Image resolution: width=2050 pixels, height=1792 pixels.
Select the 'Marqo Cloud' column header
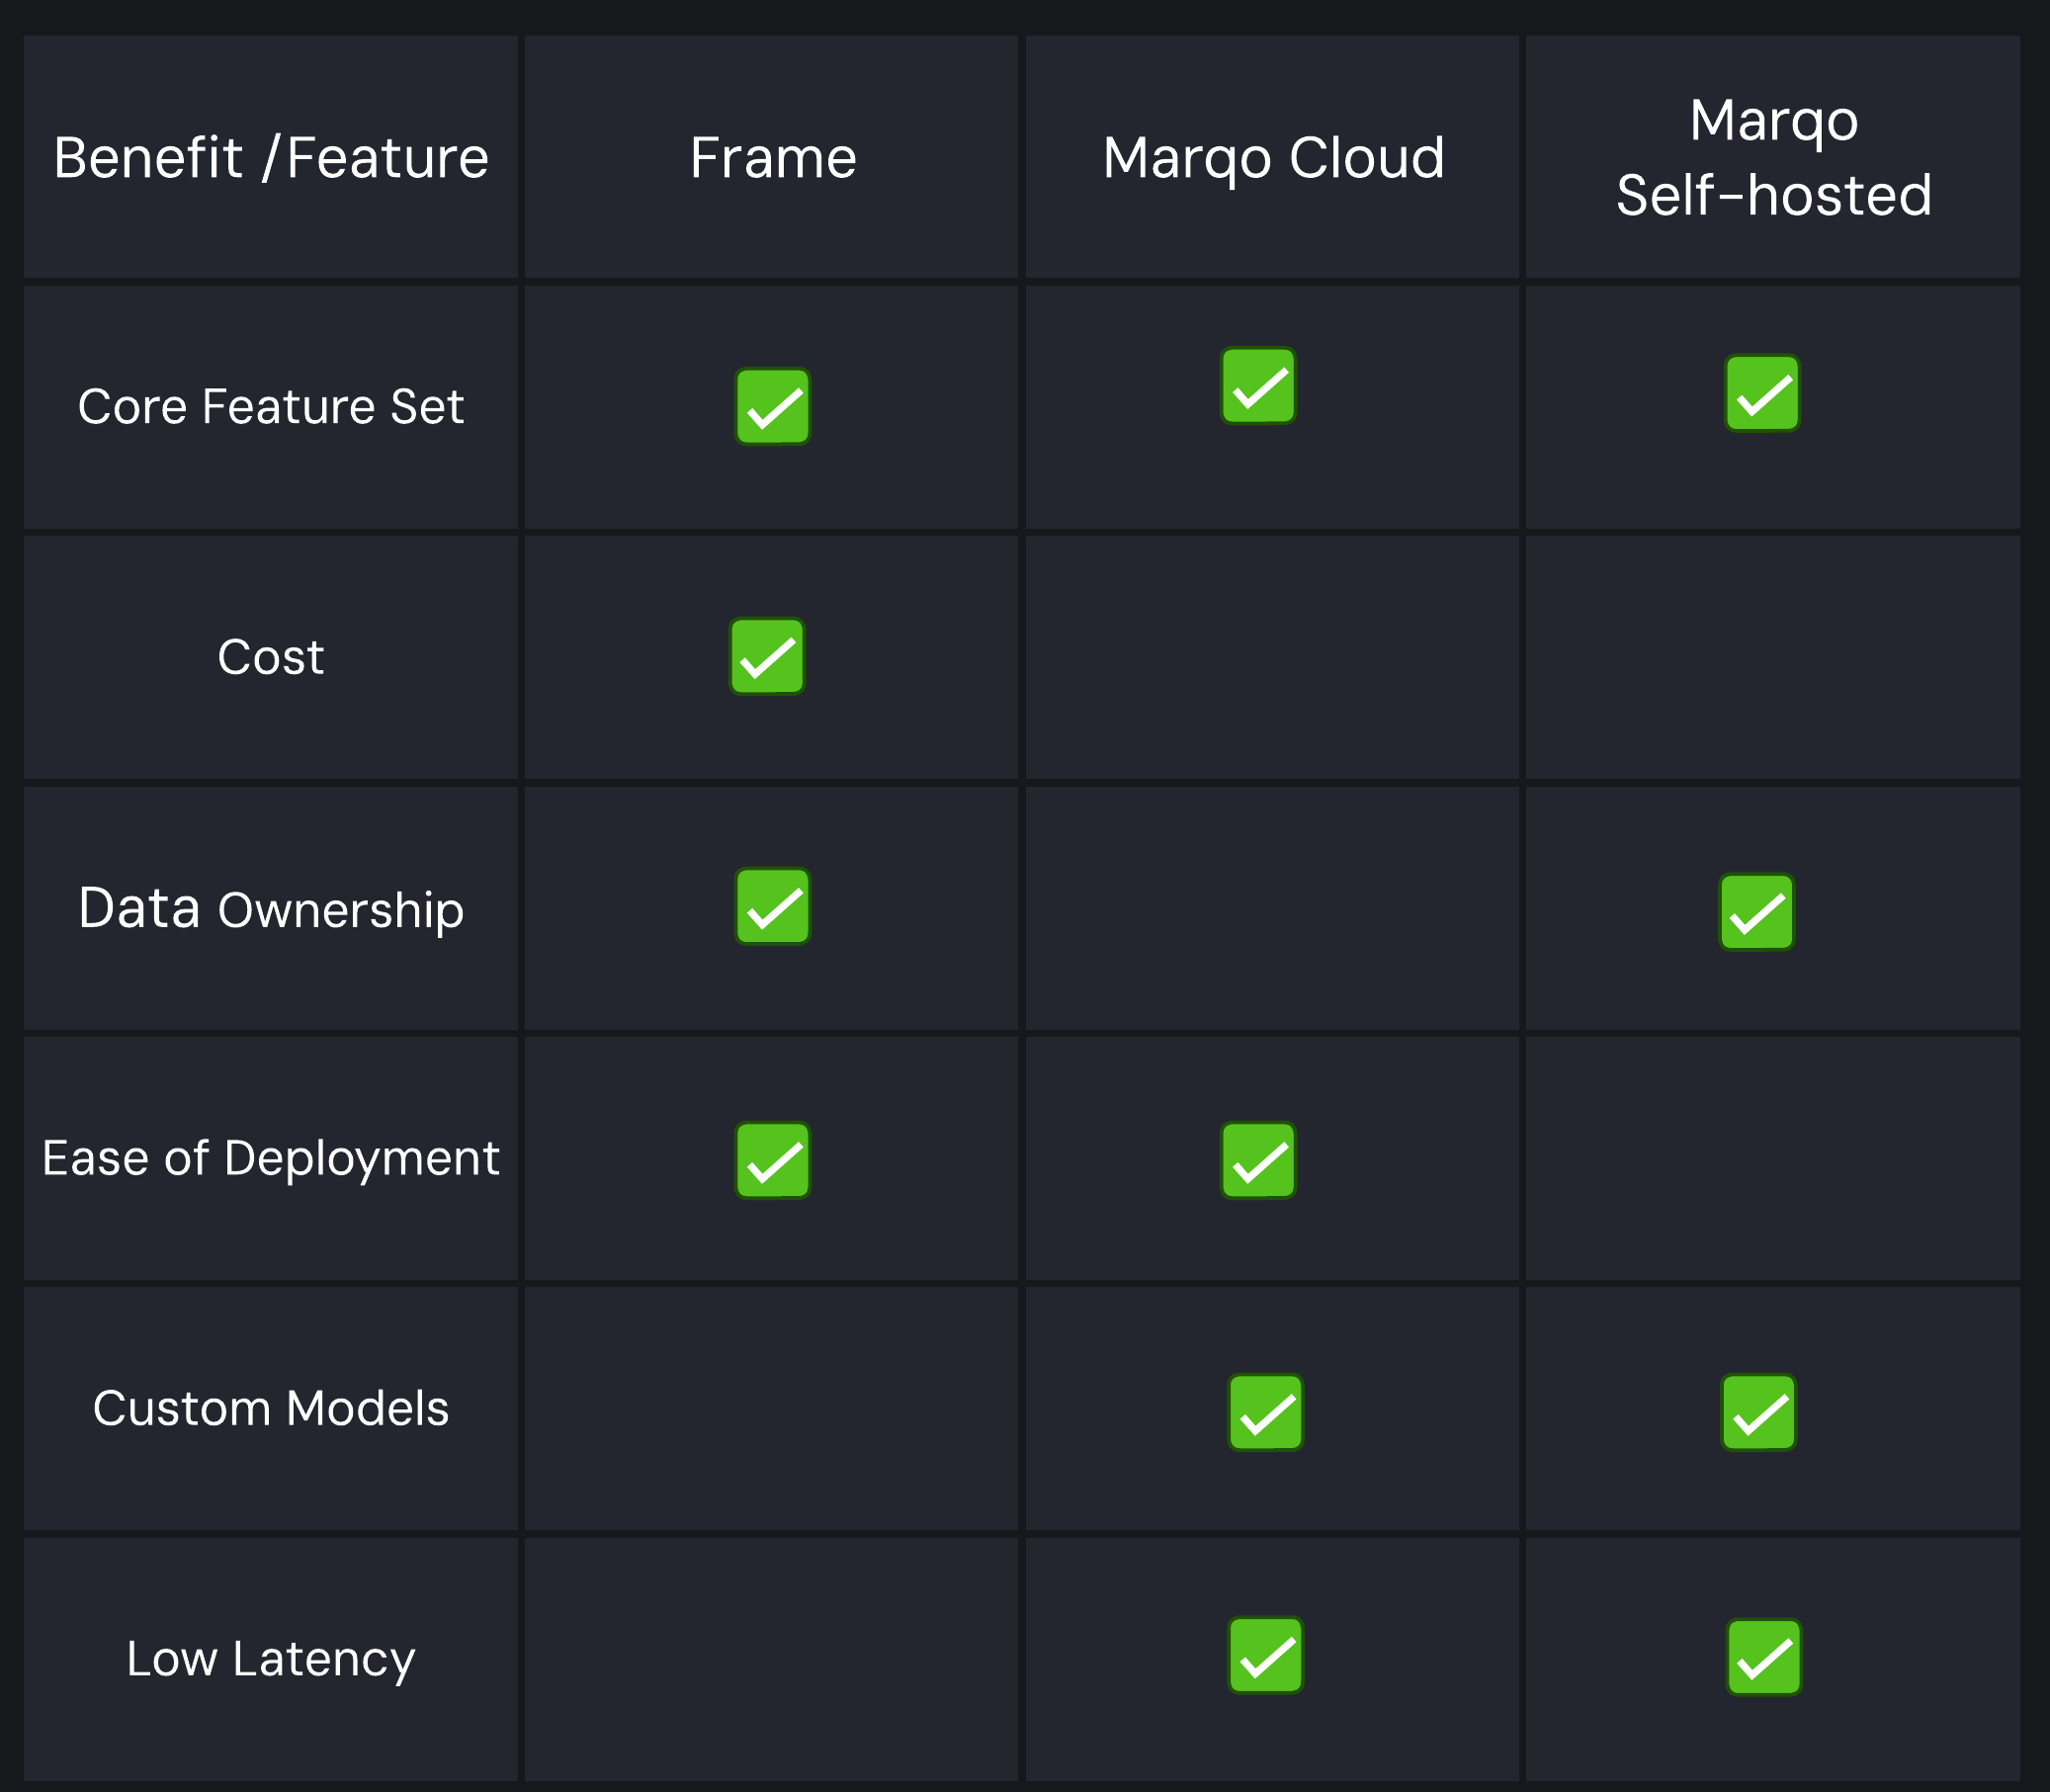coord(1272,157)
